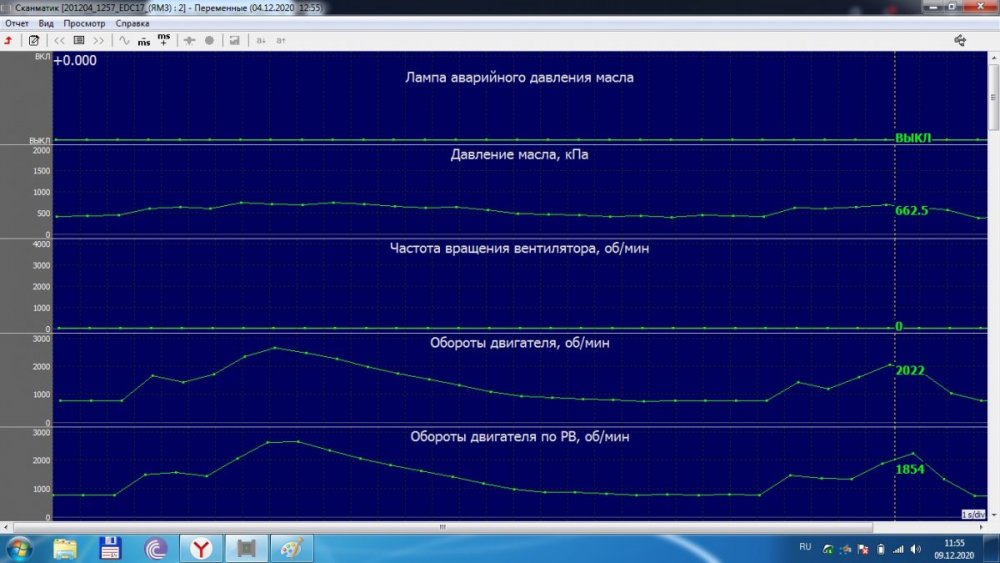Click Обороты двигателя по РВ, об/мин title
The image size is (1000, 563).
519,437
